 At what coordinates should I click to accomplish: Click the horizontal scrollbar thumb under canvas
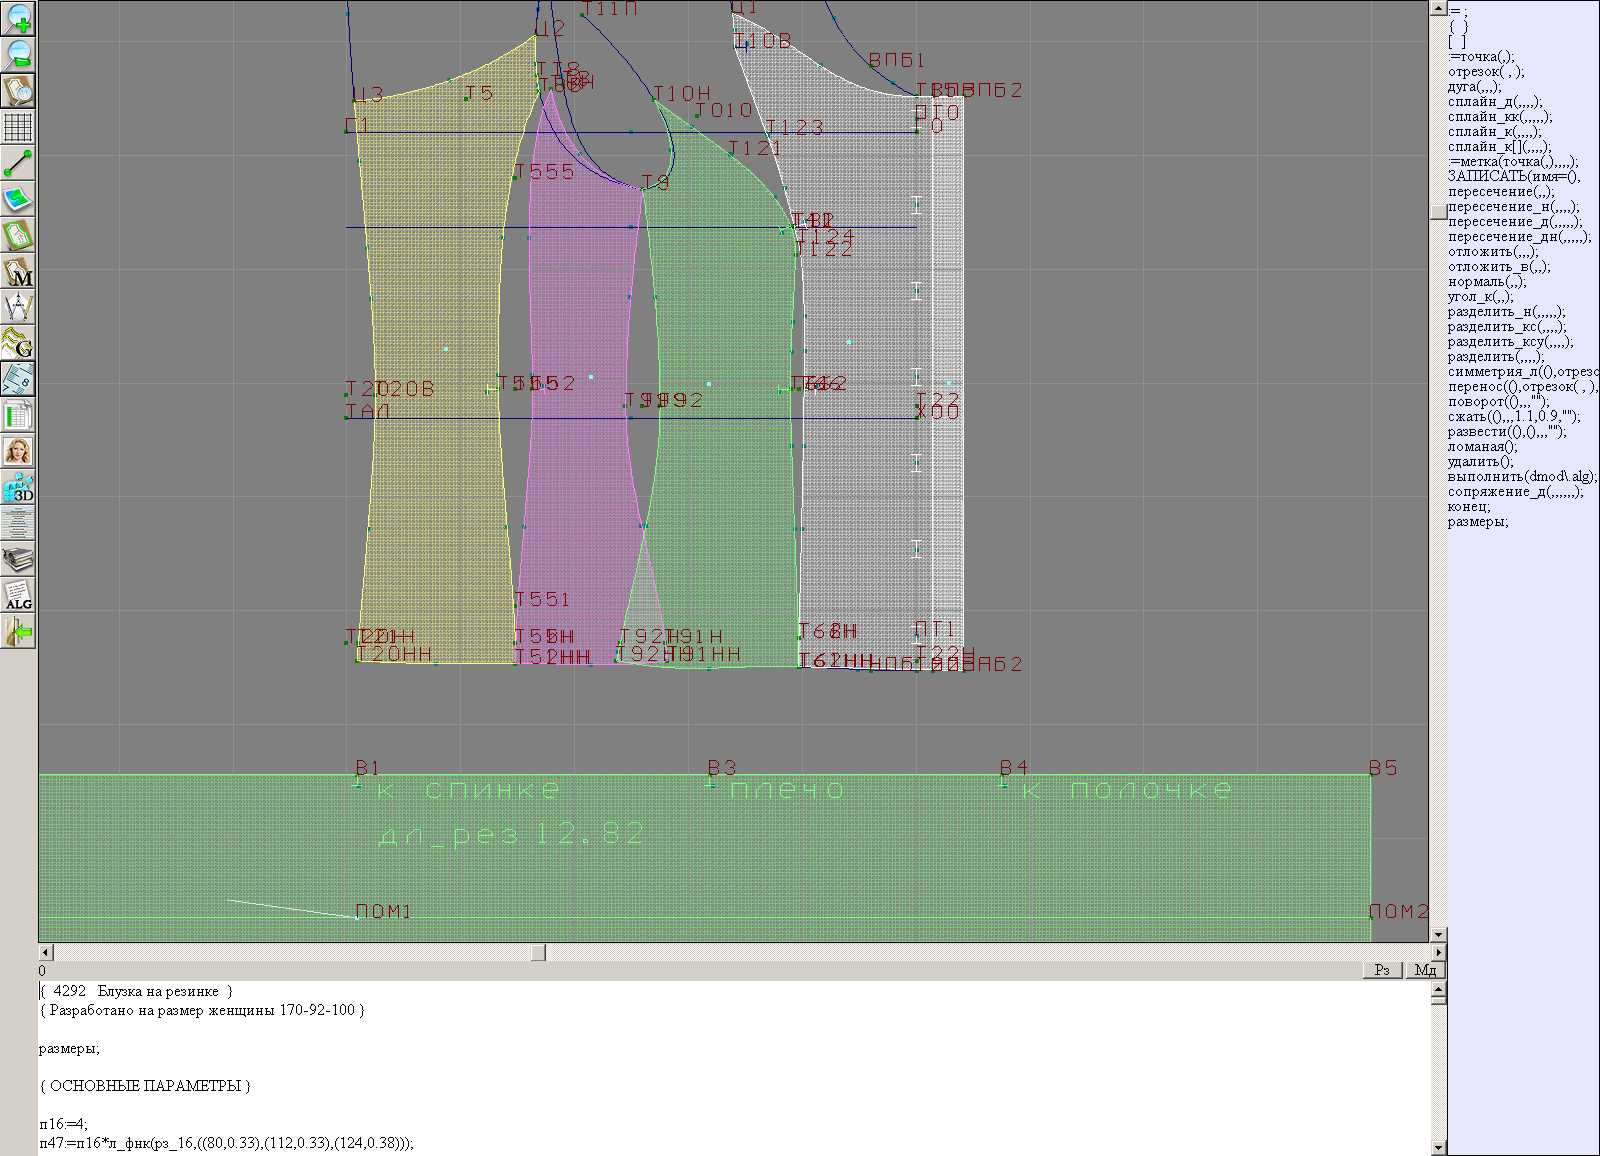tap(538, 952)
